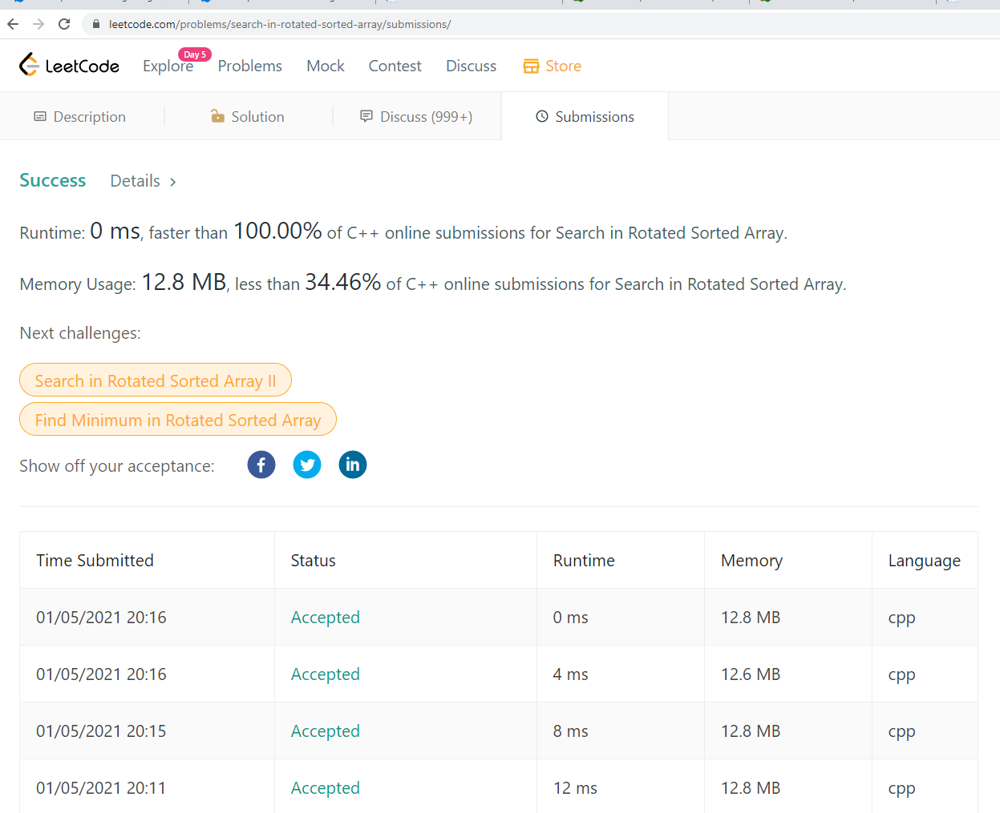The height and width of the screenshot is (813, 1000).
Task: Share acceptance on Facebook
Action: pos(261,465)
